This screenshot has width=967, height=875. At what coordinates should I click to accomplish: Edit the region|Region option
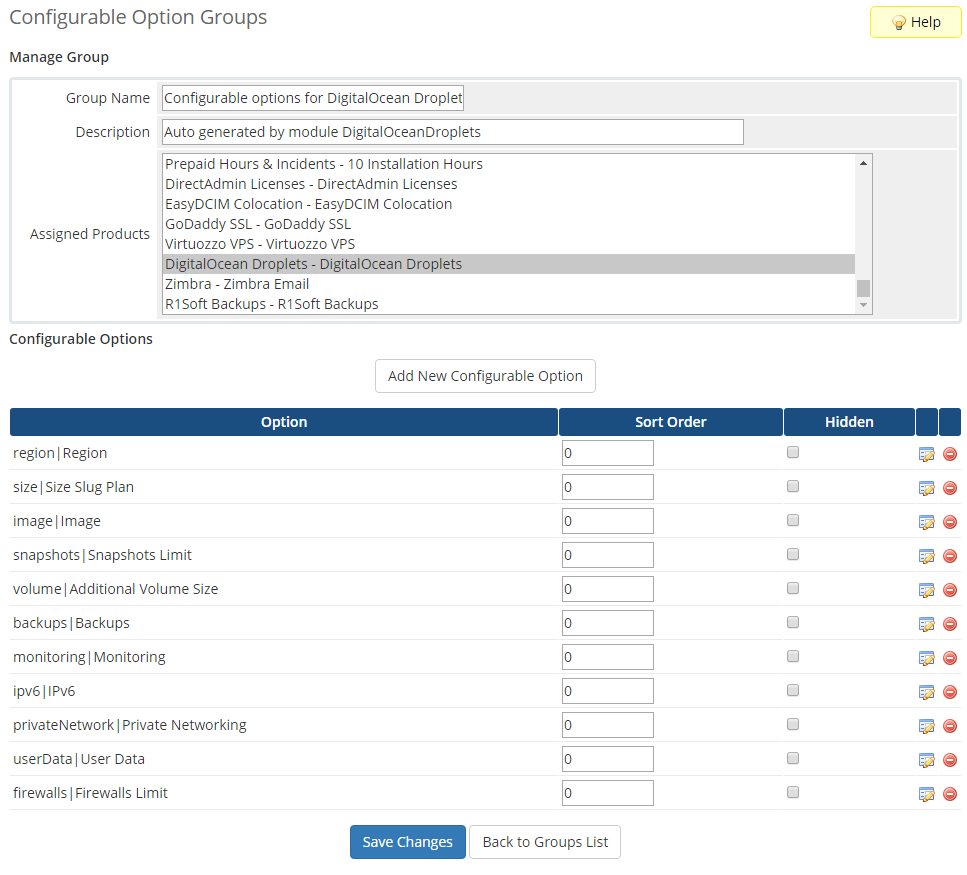(x=926, y=454)
